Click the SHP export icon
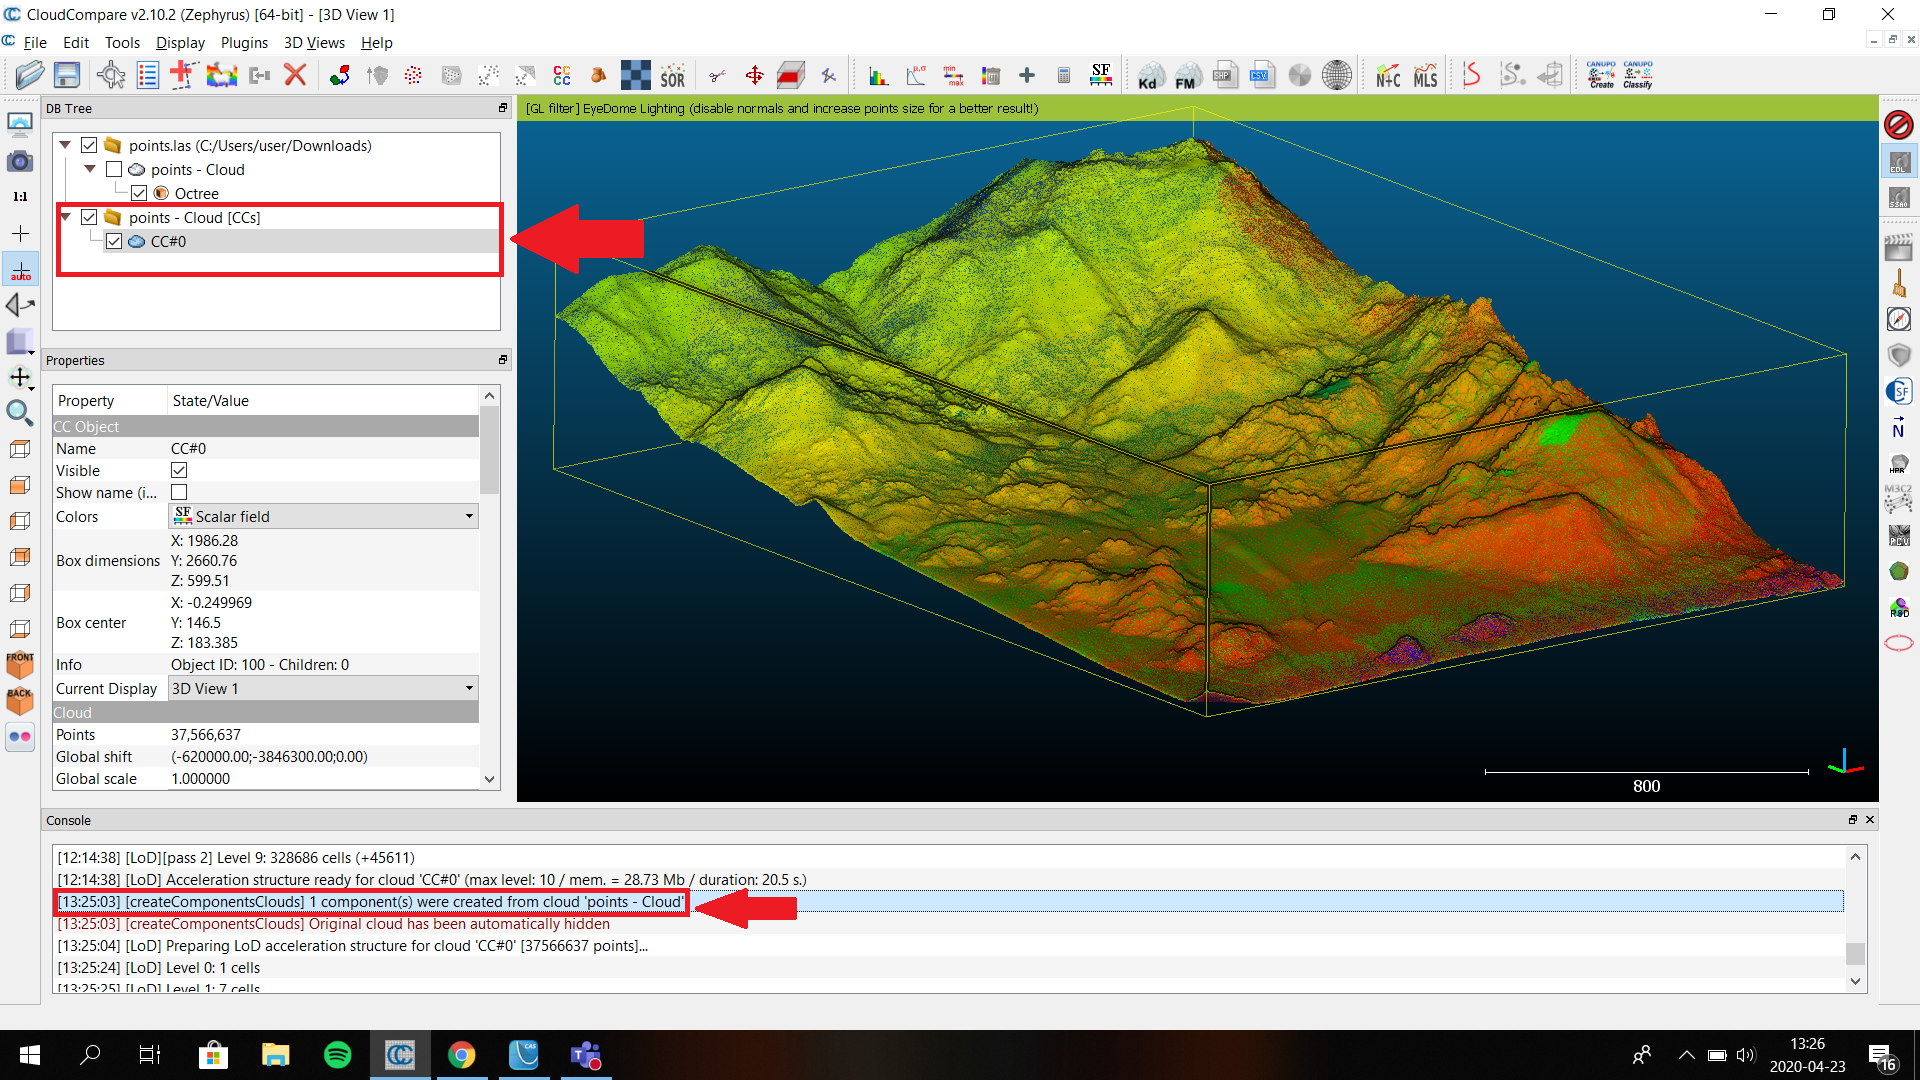This screenshot has height=1080, width=1920. click(1225, 75)
